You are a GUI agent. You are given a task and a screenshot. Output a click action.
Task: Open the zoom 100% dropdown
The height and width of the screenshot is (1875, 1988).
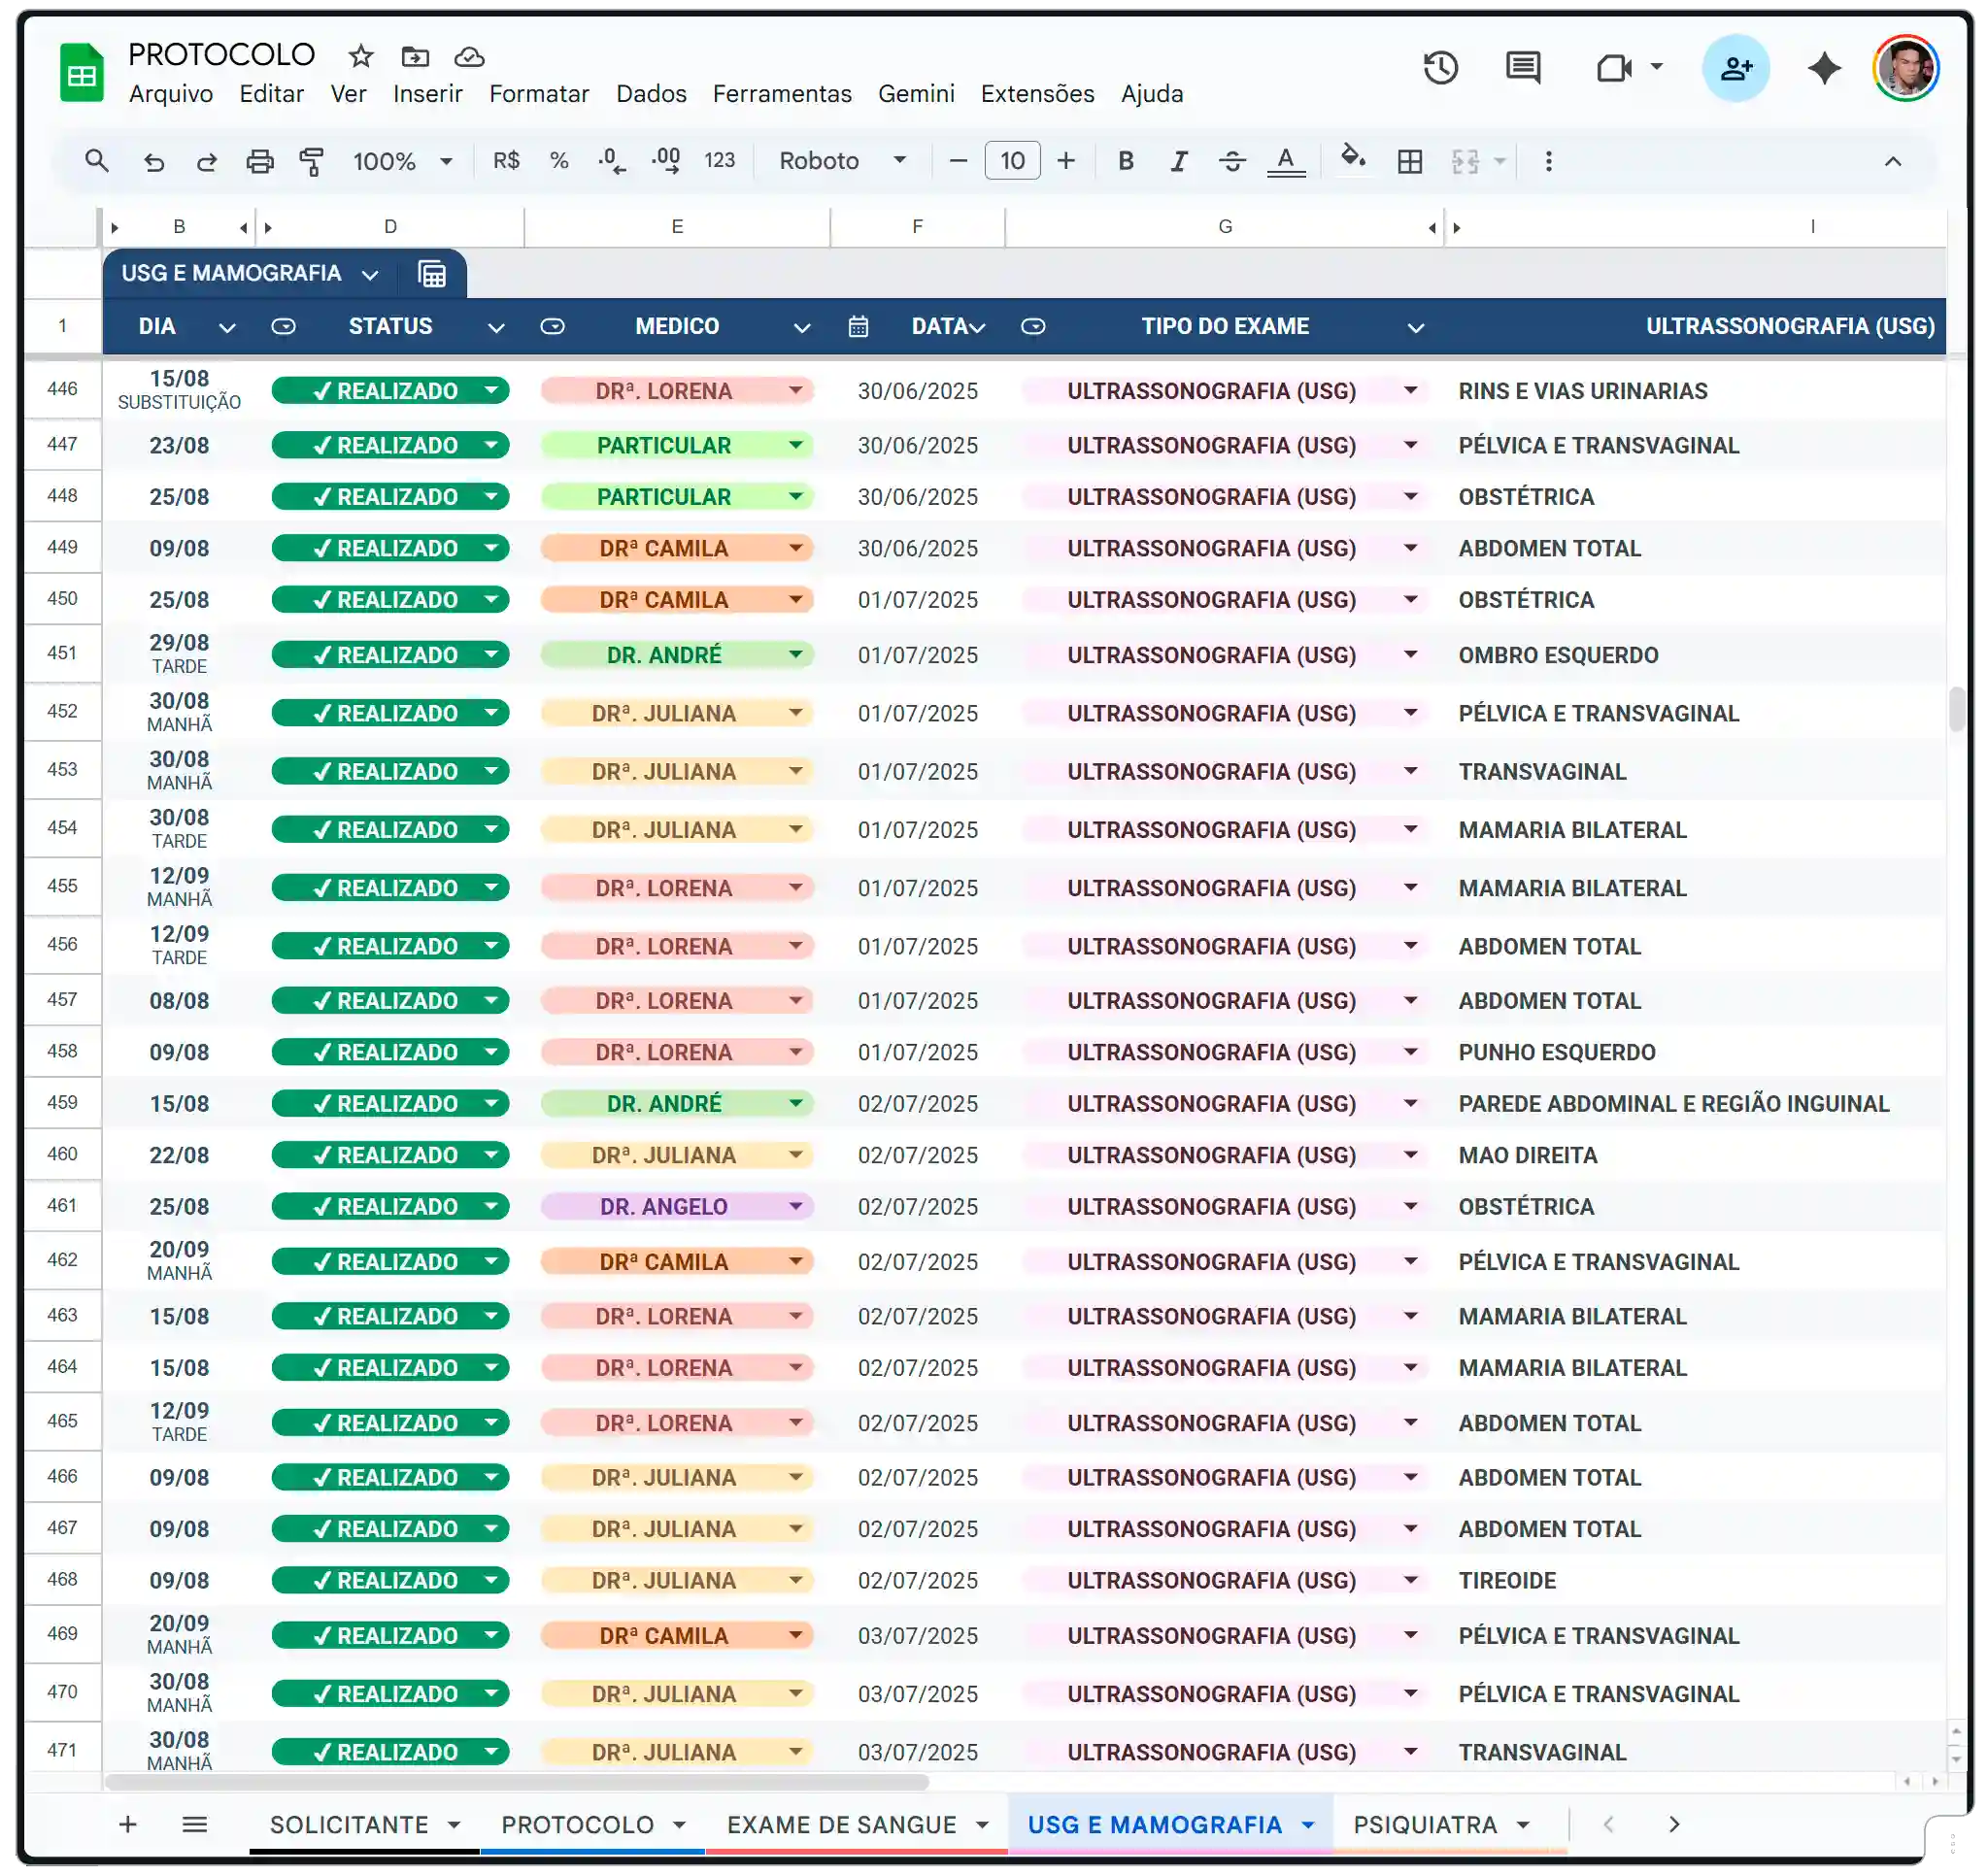[402, 161]
